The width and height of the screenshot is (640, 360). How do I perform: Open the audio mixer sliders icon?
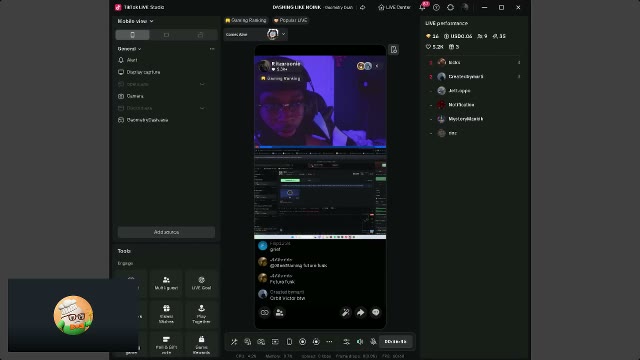coord(347,342)
